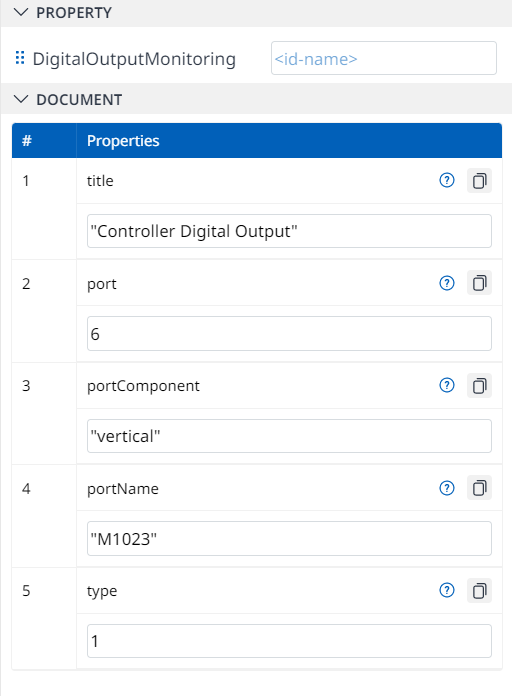Grab the DigitalOutputMonitoring drag handle dots
This screenshot has height=696, width=512.
pos(20,58)
